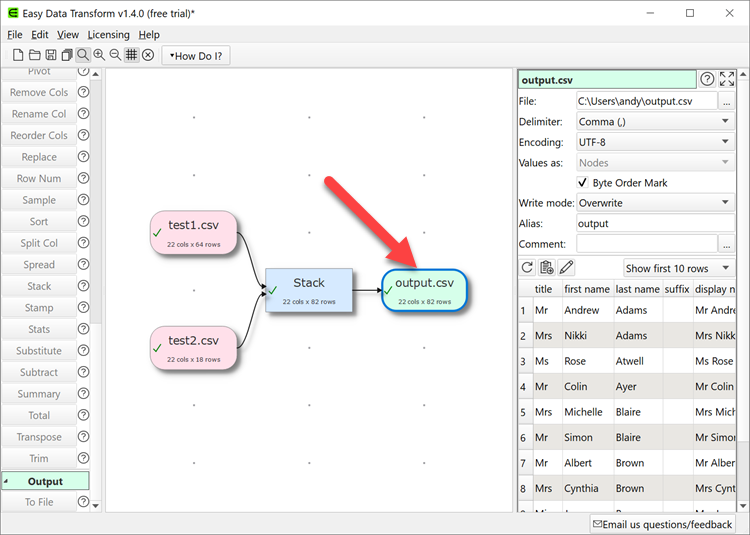The height and width of the screenshot is (535, 750).
Task: Open the File menu
Action: [15, 35]
